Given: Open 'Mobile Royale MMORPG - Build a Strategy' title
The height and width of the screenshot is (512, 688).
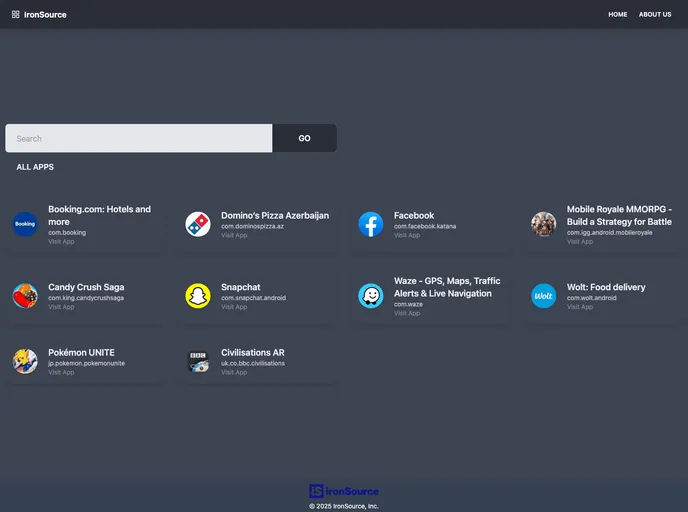Looking at the screenshot, I should coord(619,215).
